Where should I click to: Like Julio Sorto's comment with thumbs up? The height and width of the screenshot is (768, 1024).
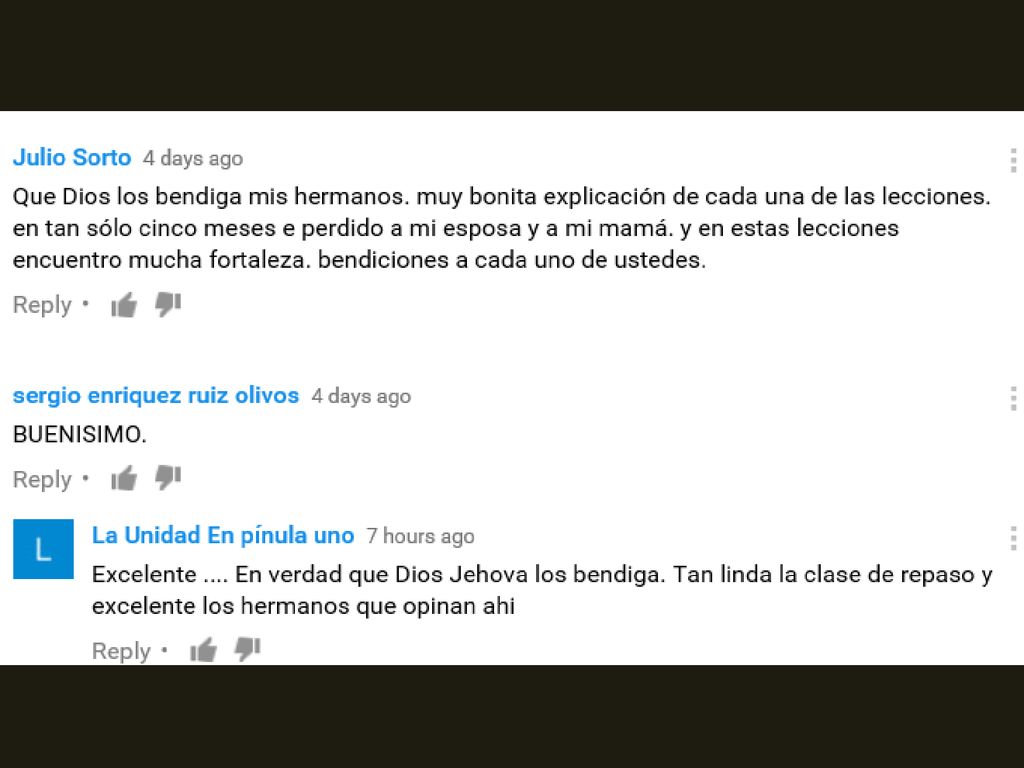[x=124, y=304]
